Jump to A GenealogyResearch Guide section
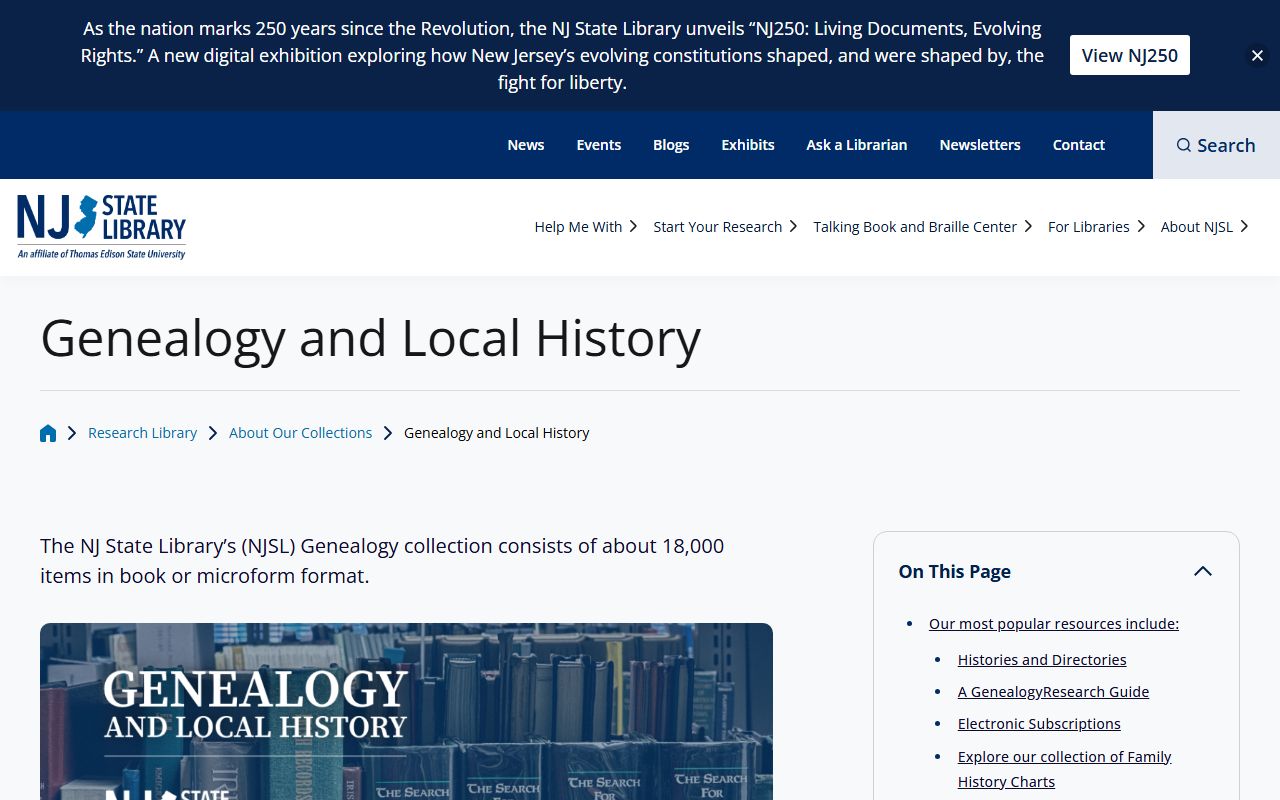This screenshot has width=1280, height=800. 1053,692
